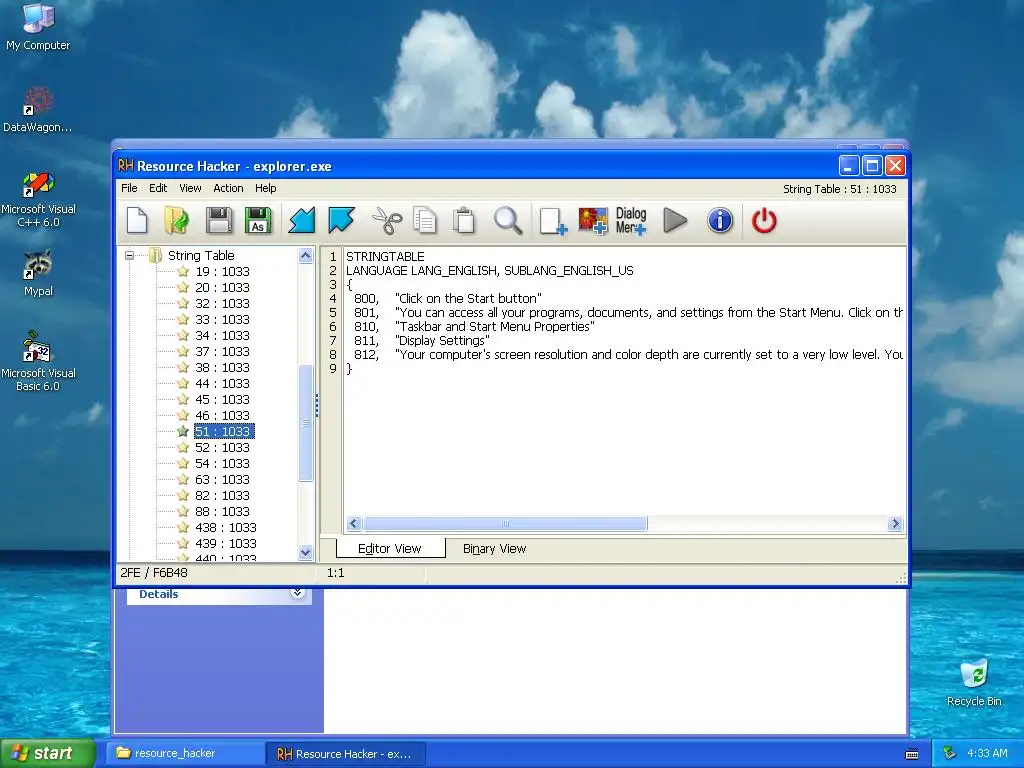Screen dimensions: 1024x768
Task: Click the tree scrollbar down arrow
Action: (306, 552)
